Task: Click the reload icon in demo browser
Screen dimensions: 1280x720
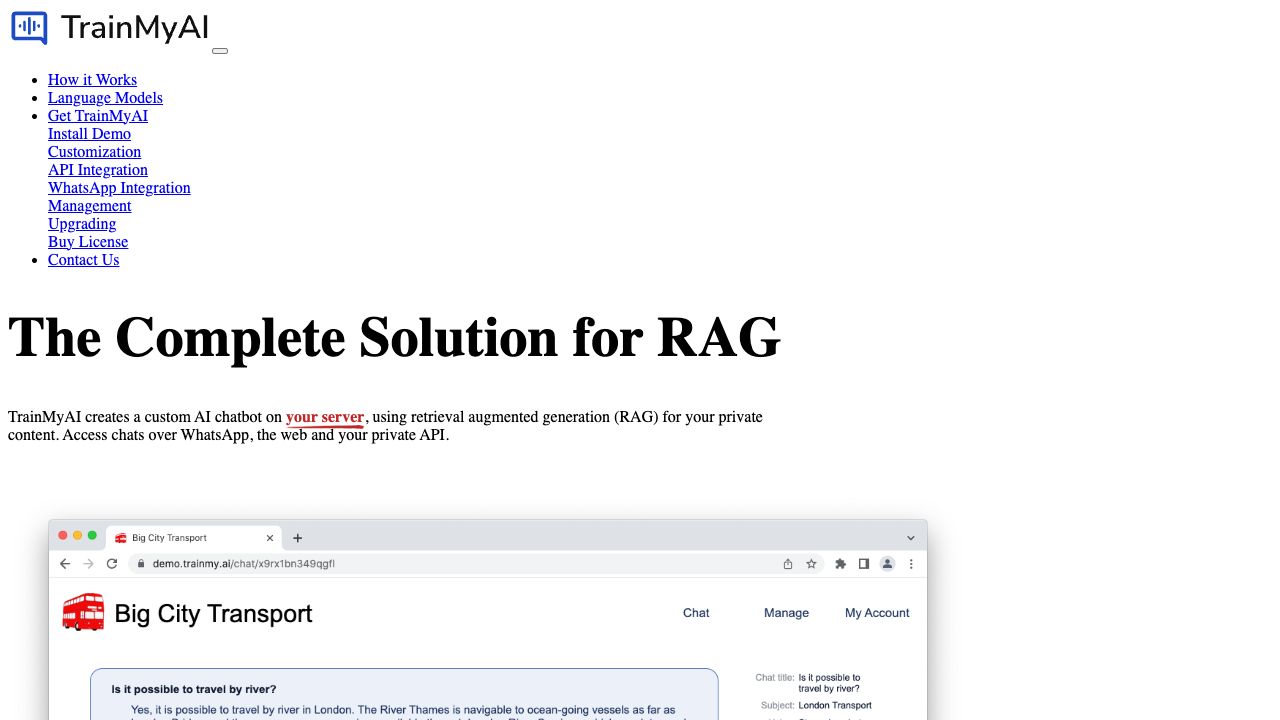Action: [x=112, y=564]
